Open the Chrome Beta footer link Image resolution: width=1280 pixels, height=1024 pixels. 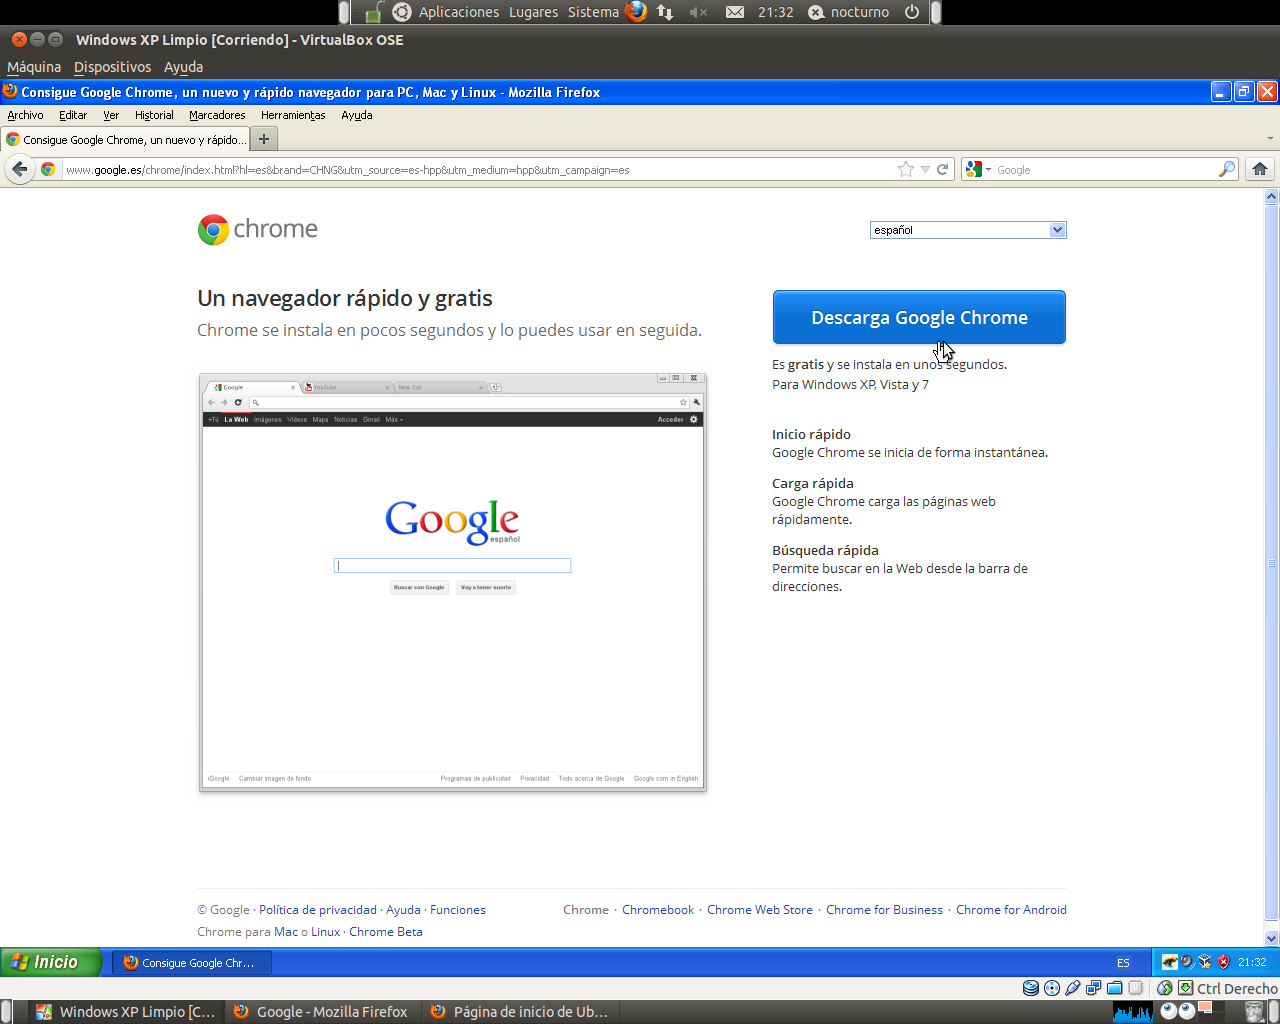click(x=386, y=932)
